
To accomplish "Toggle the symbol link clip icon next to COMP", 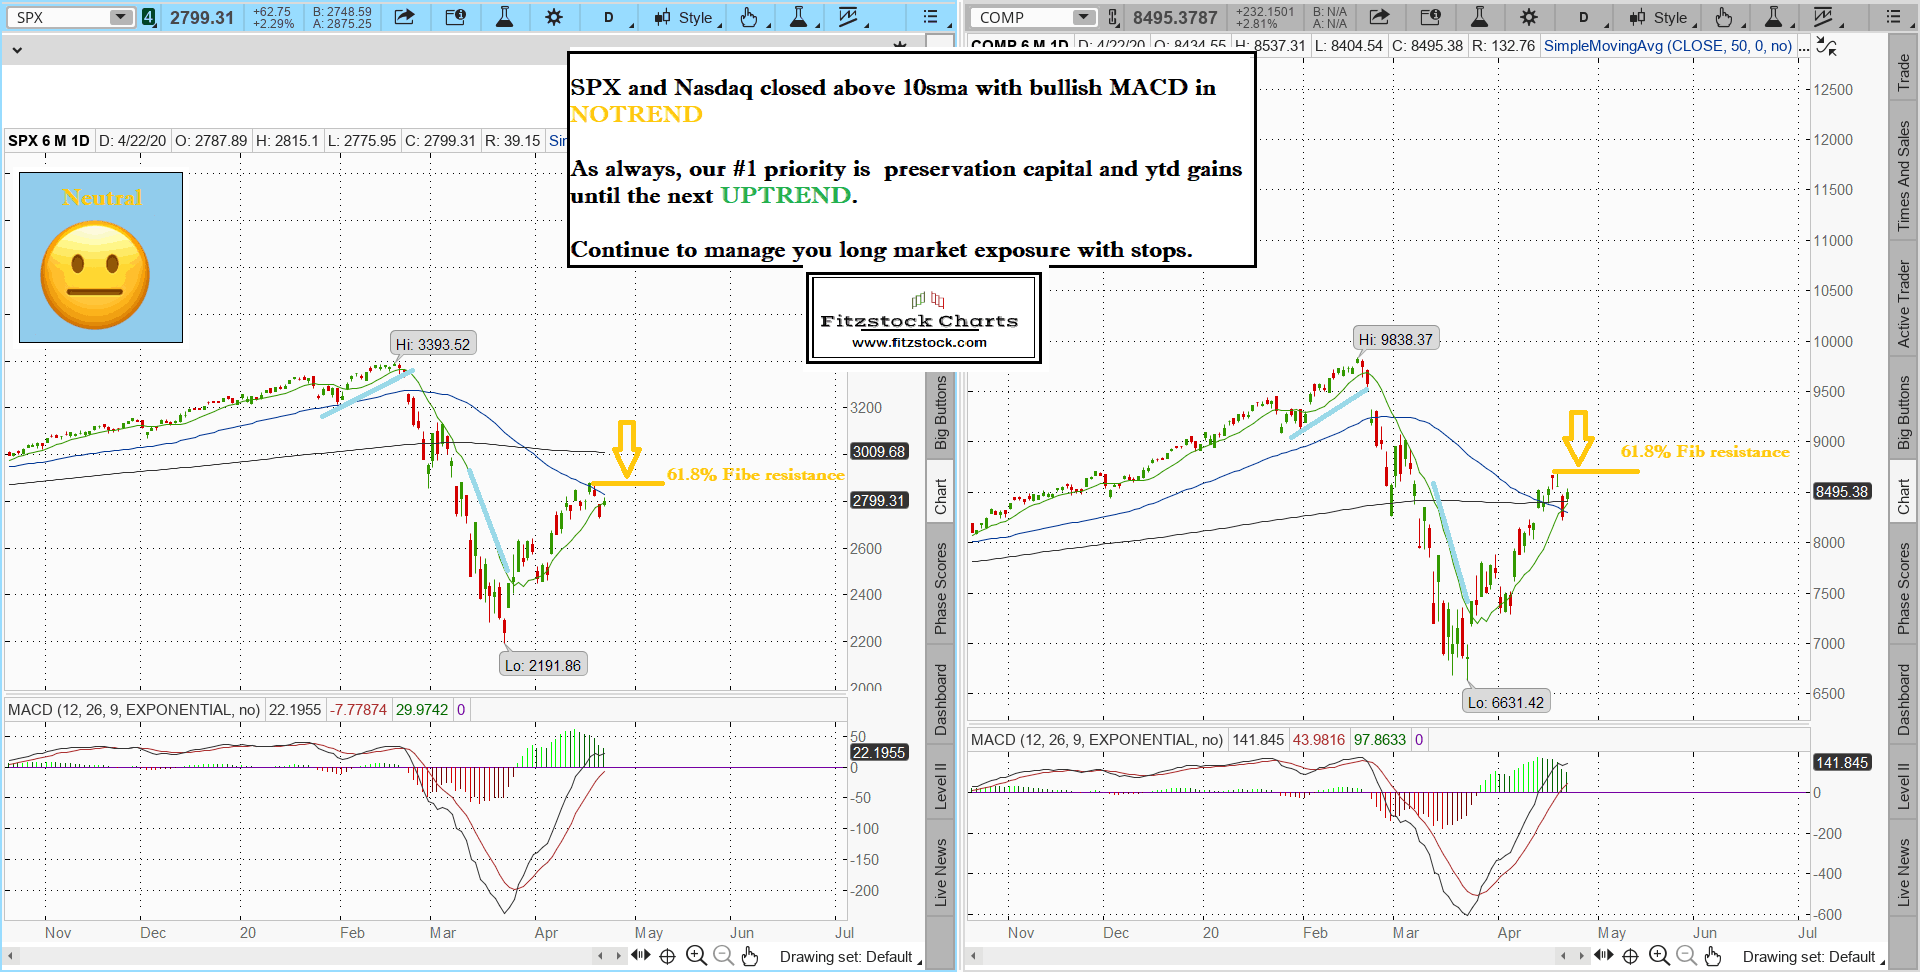I will pyautogui.click(x=1113, y=17).
